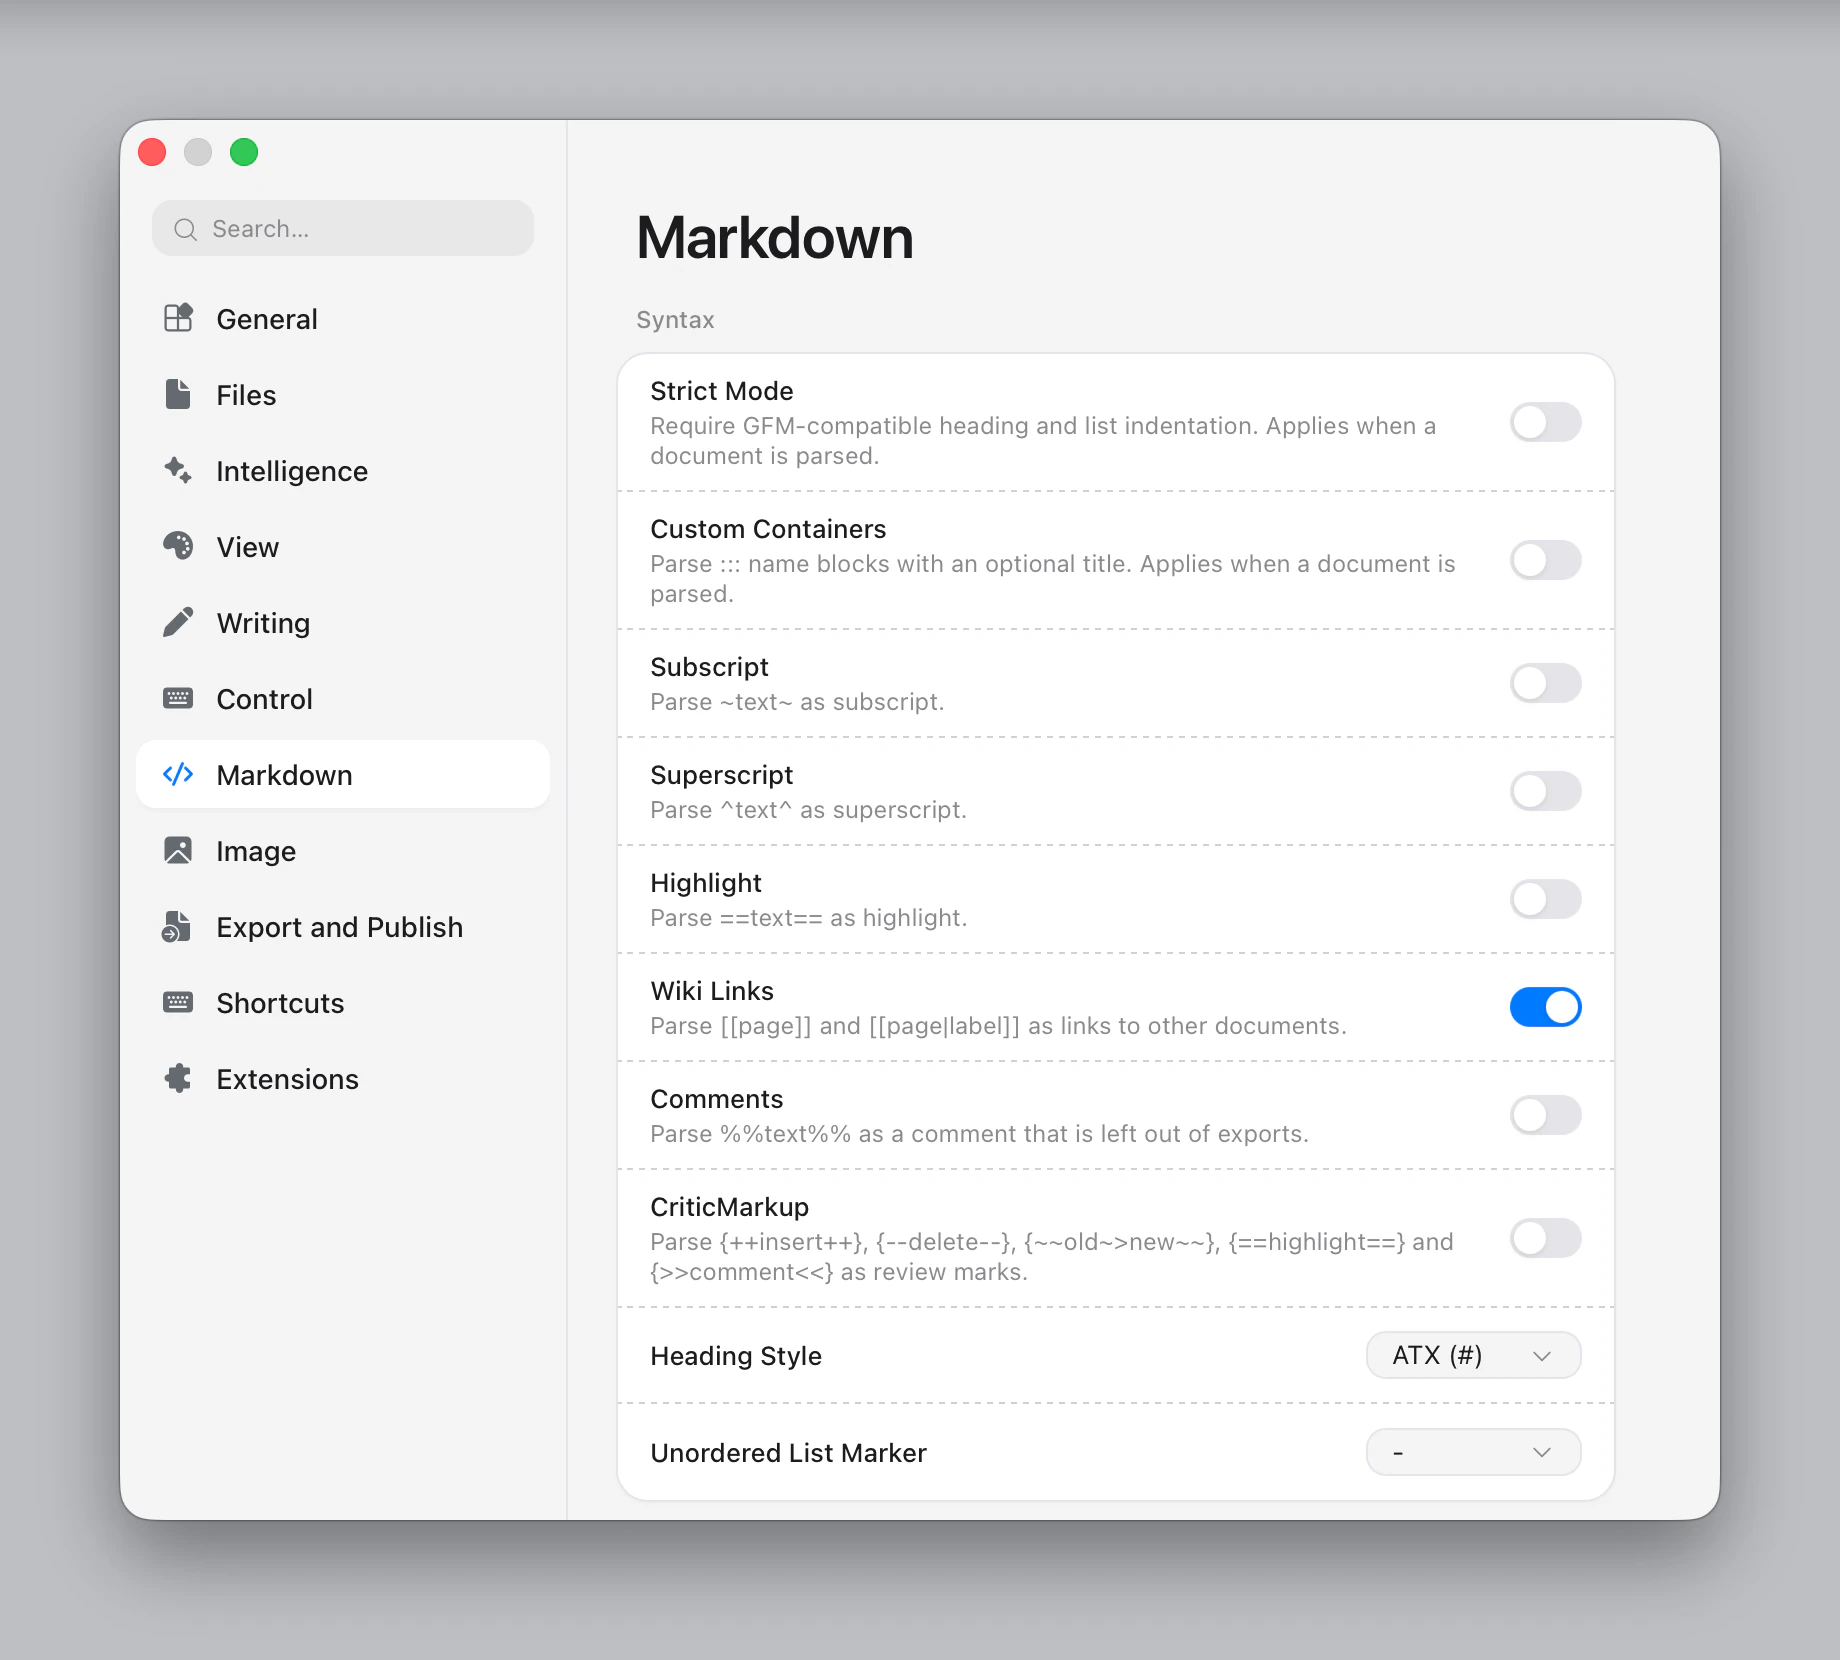Navigate to the Control settings

[343, 698]
